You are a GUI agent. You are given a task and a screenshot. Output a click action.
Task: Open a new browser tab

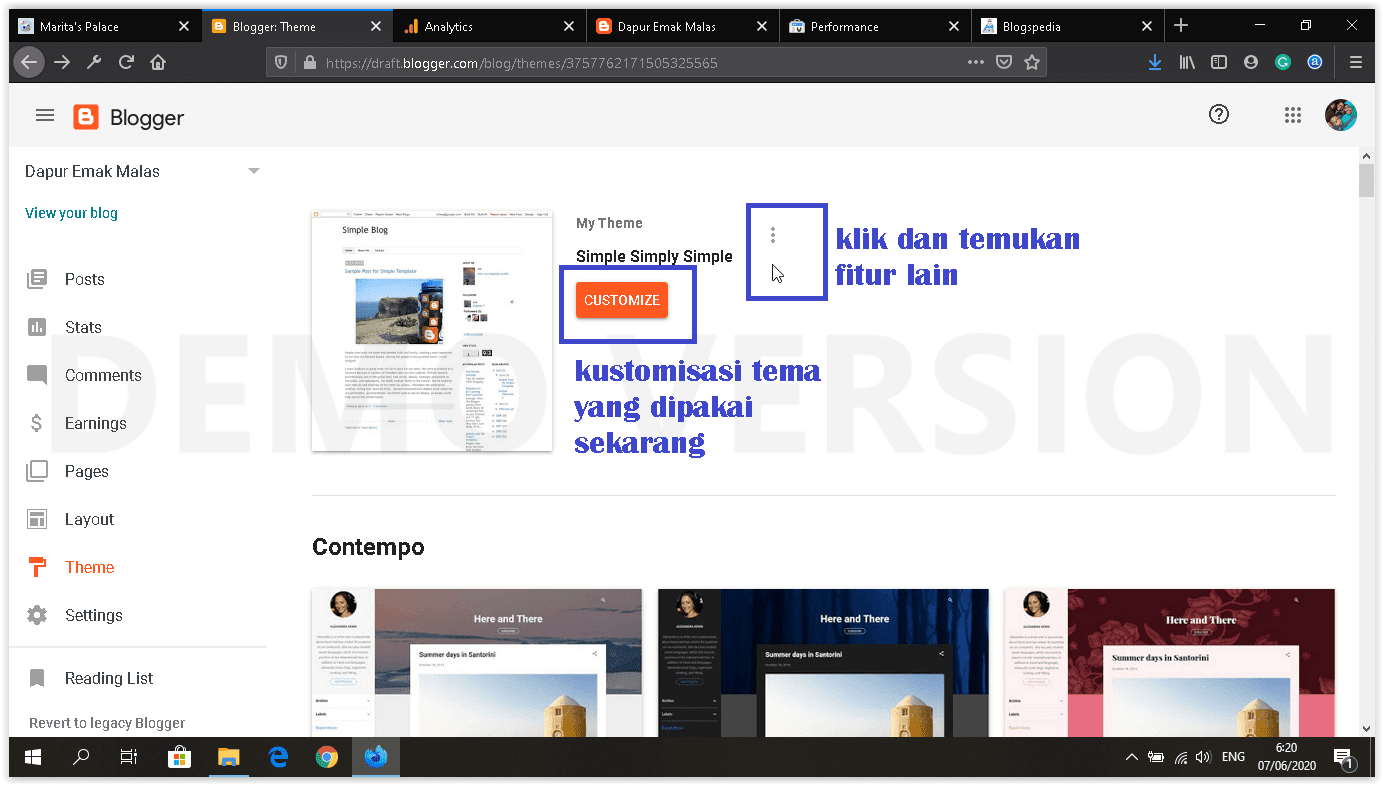1181,26
